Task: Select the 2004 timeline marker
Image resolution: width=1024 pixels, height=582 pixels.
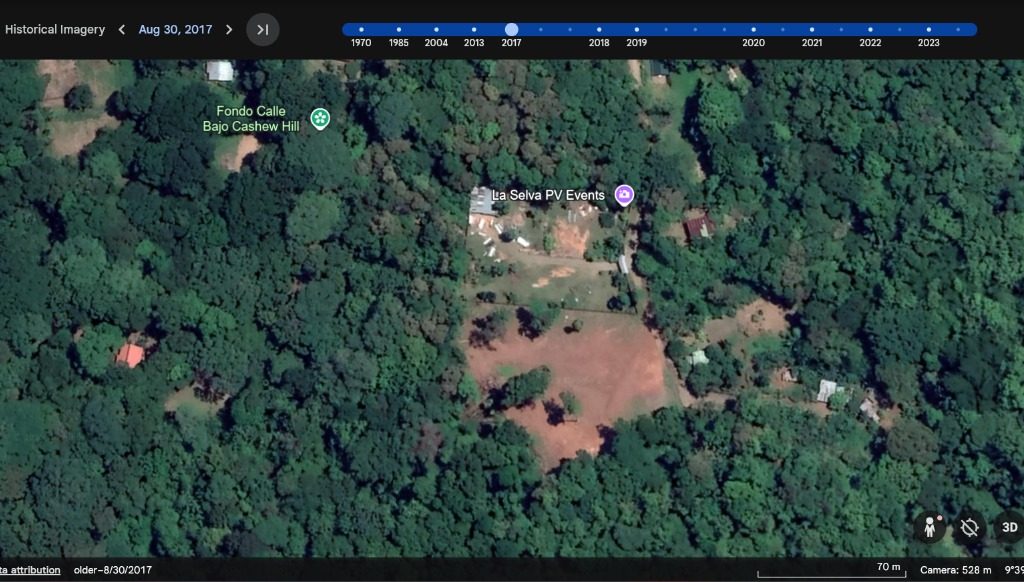Action: click(x=436, y=30)
